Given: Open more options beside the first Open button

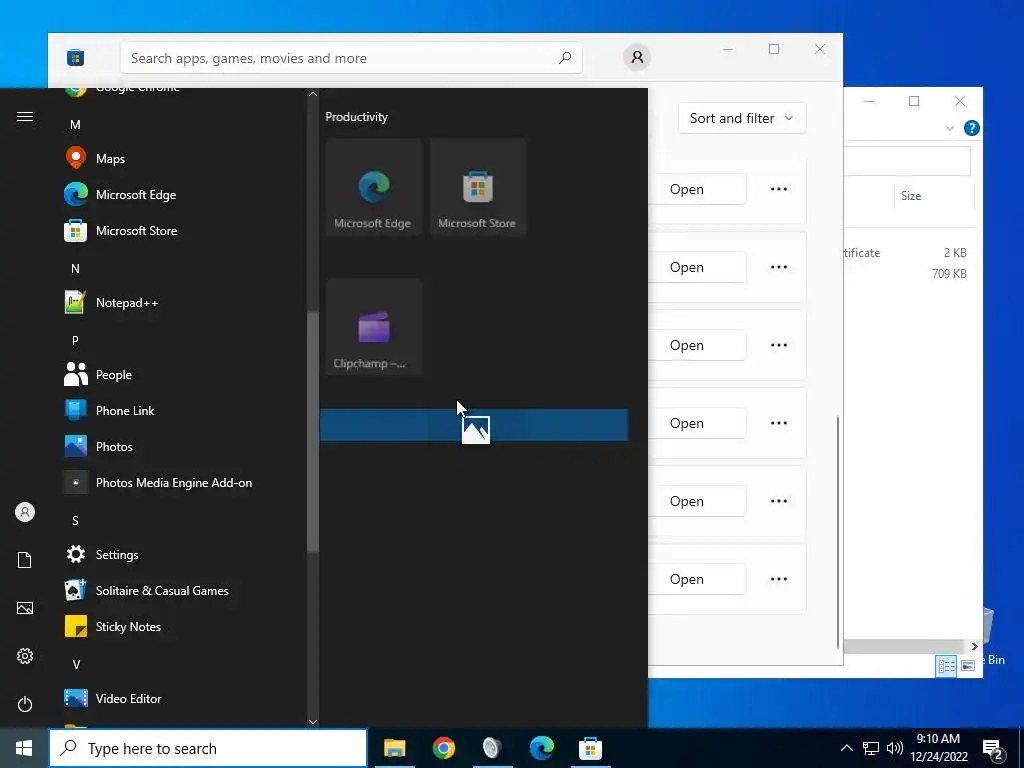Looking at the screenshot, I should [x=778, y=189].
